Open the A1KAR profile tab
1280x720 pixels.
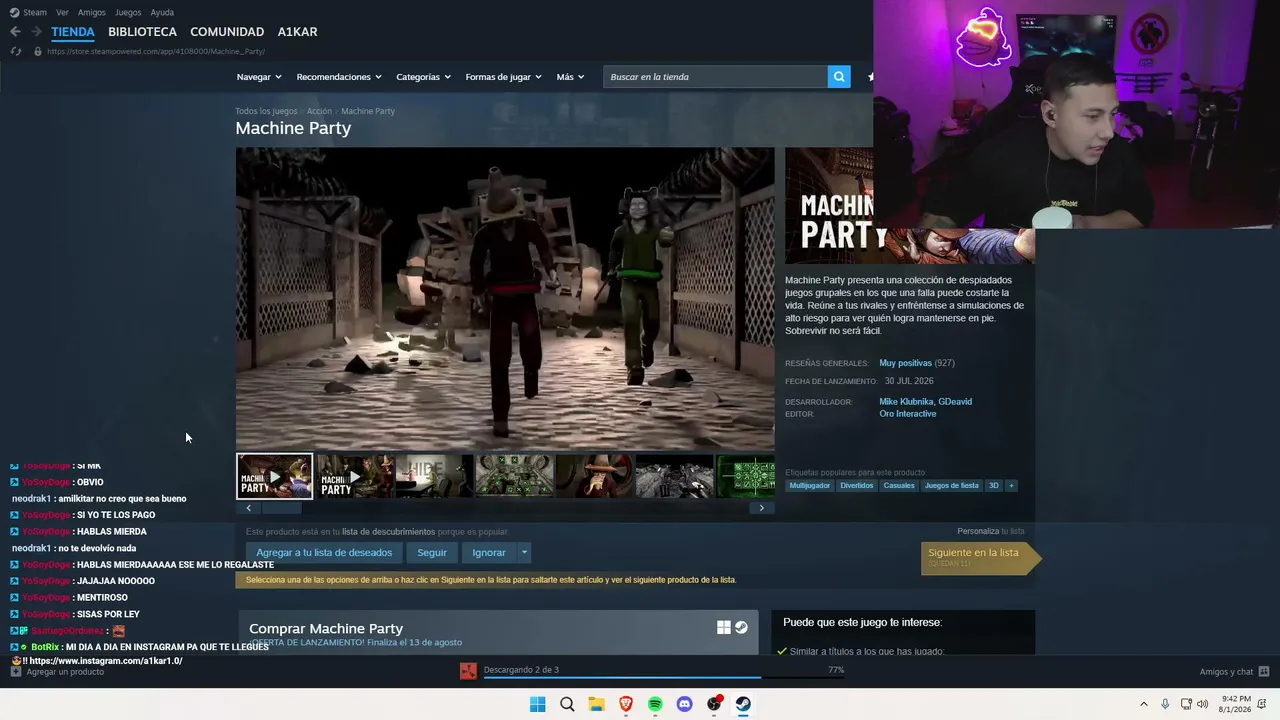pyautogui.click(x=298, y=32)
